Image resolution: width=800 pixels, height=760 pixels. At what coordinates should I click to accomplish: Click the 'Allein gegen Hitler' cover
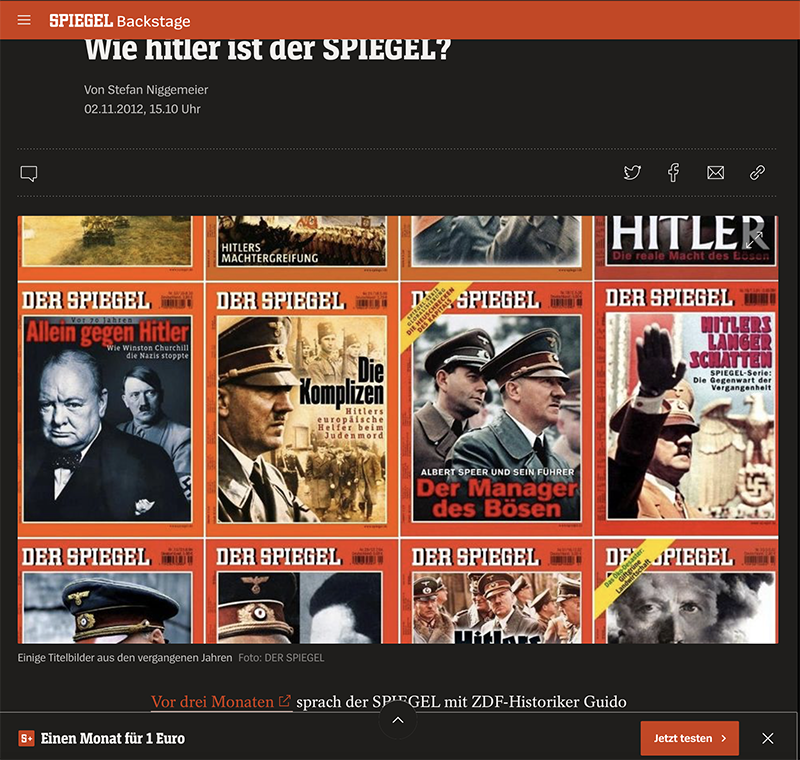click(x=107, y=410)
